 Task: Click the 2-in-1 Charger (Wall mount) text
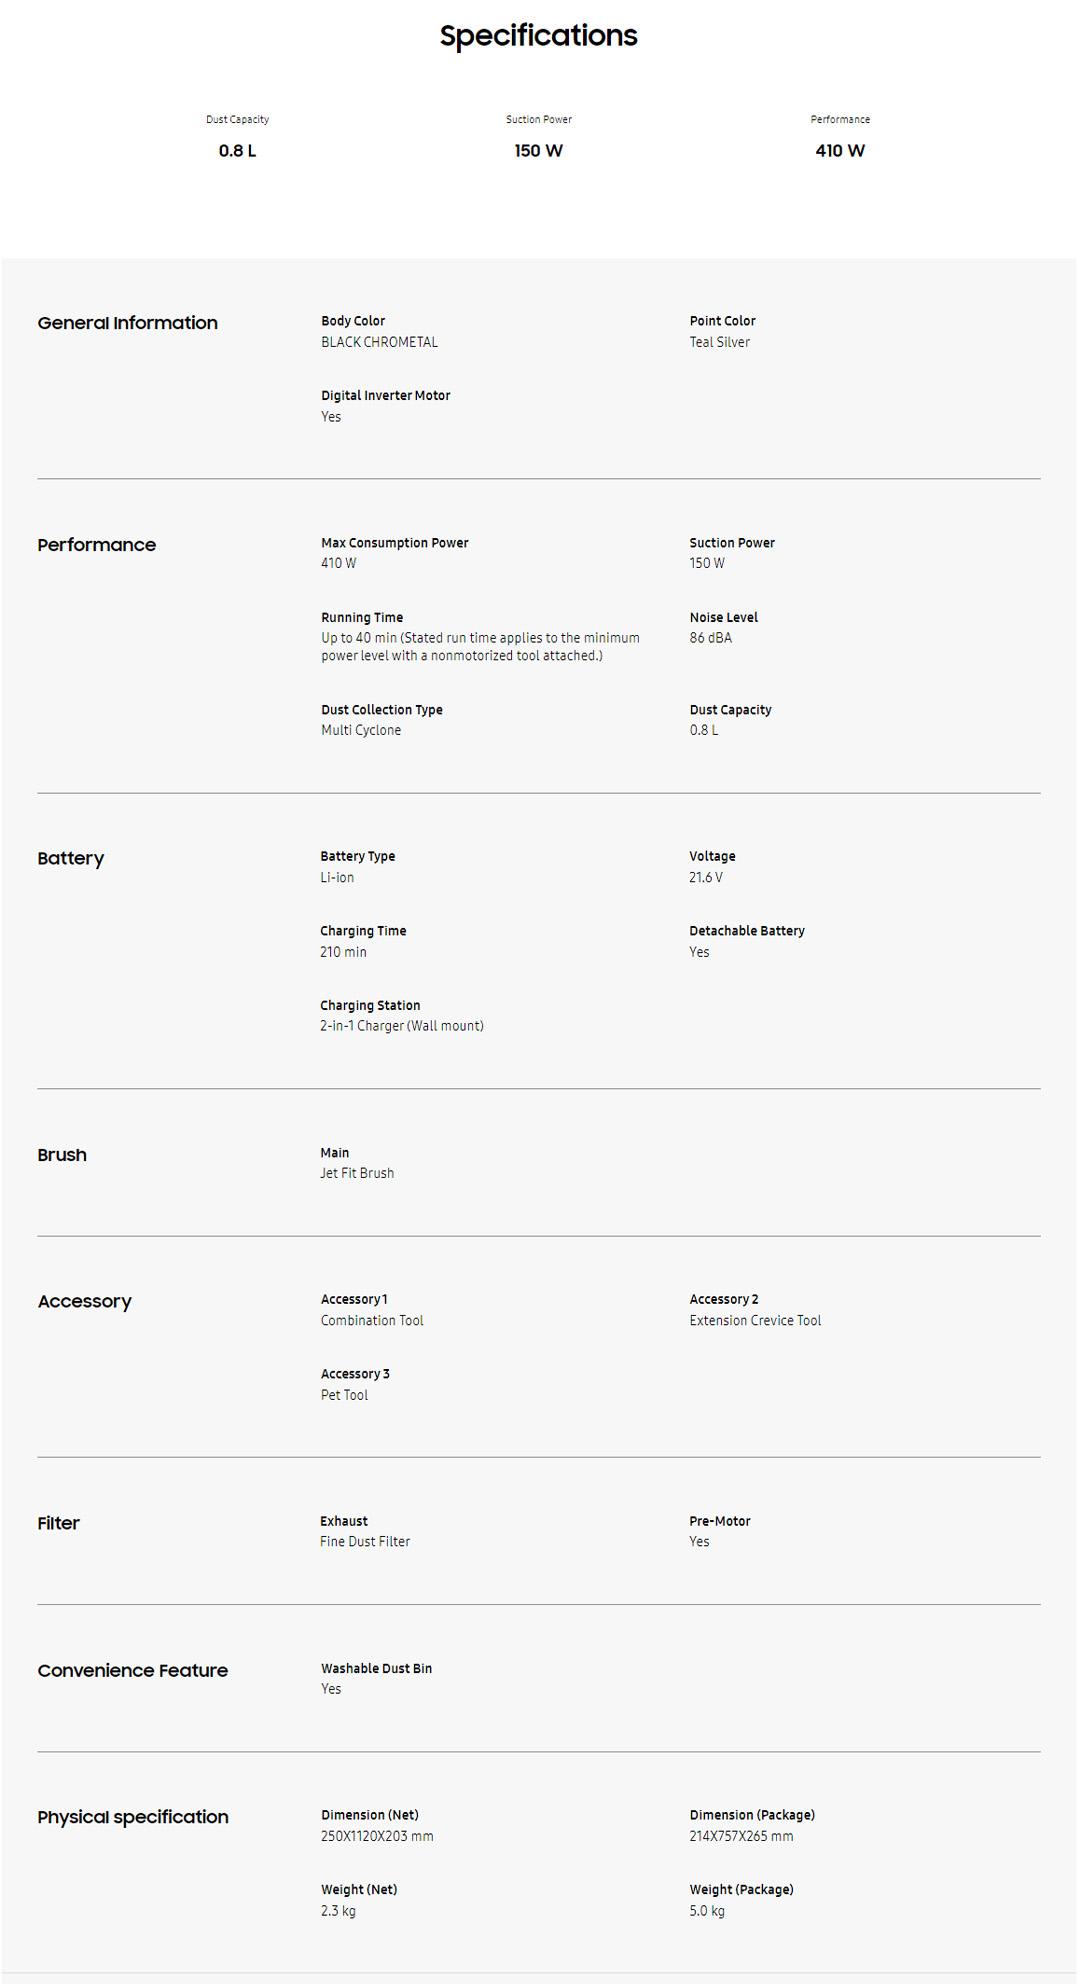pos(402,1026)
